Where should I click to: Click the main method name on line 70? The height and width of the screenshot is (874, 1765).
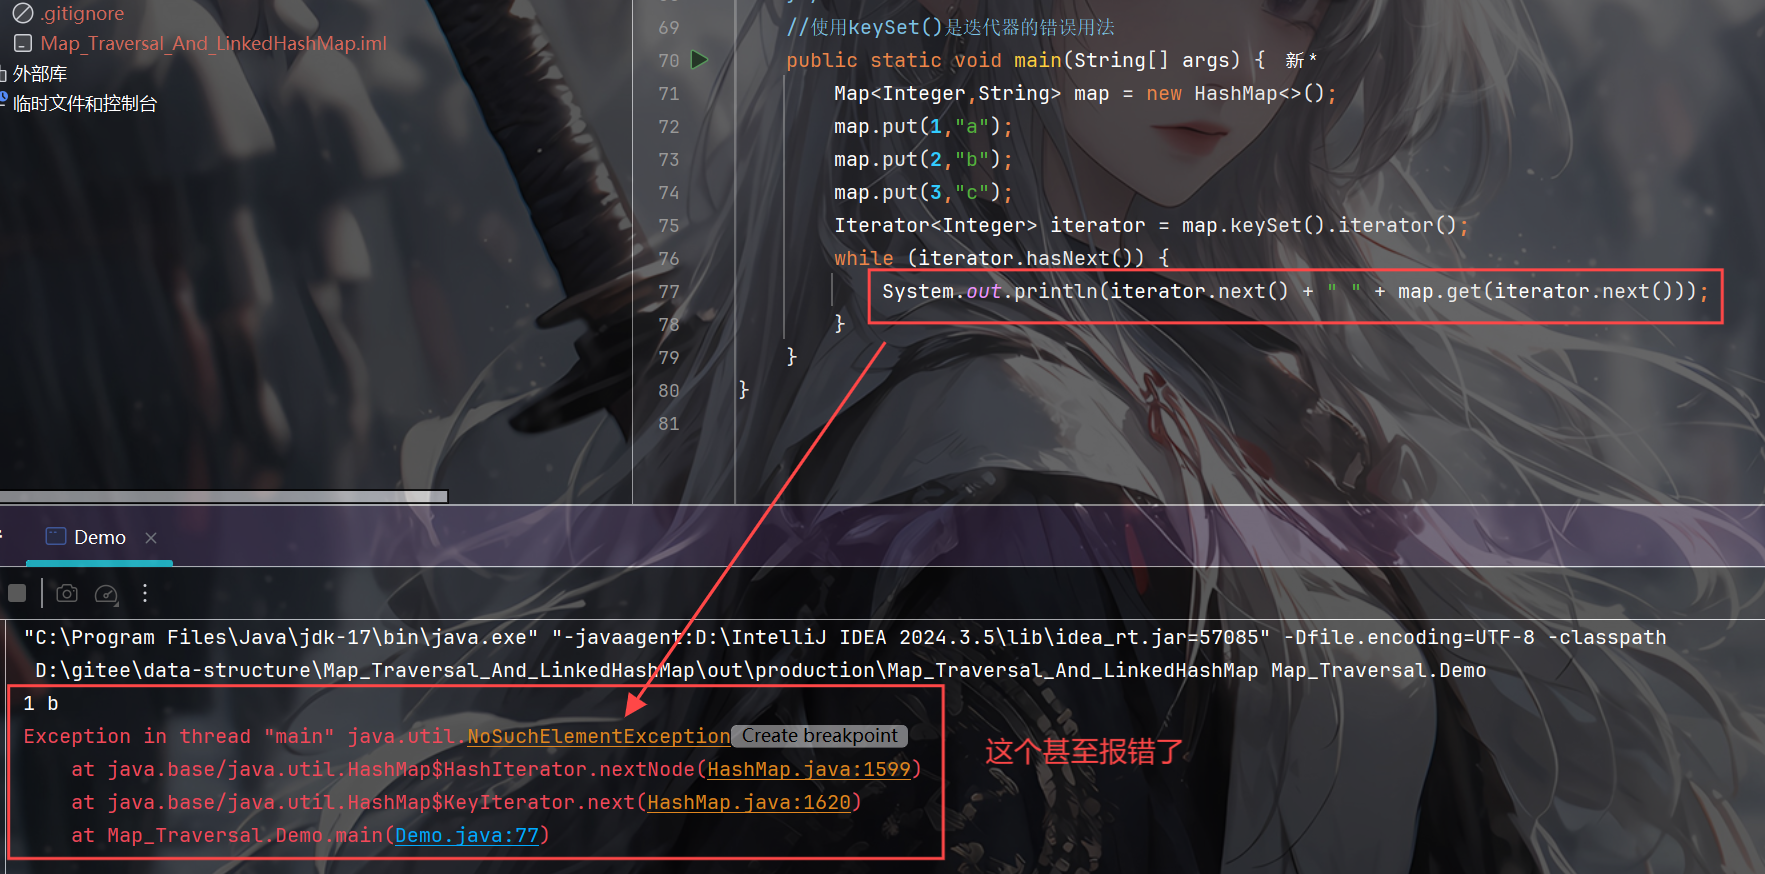(x=1038, y=60)
